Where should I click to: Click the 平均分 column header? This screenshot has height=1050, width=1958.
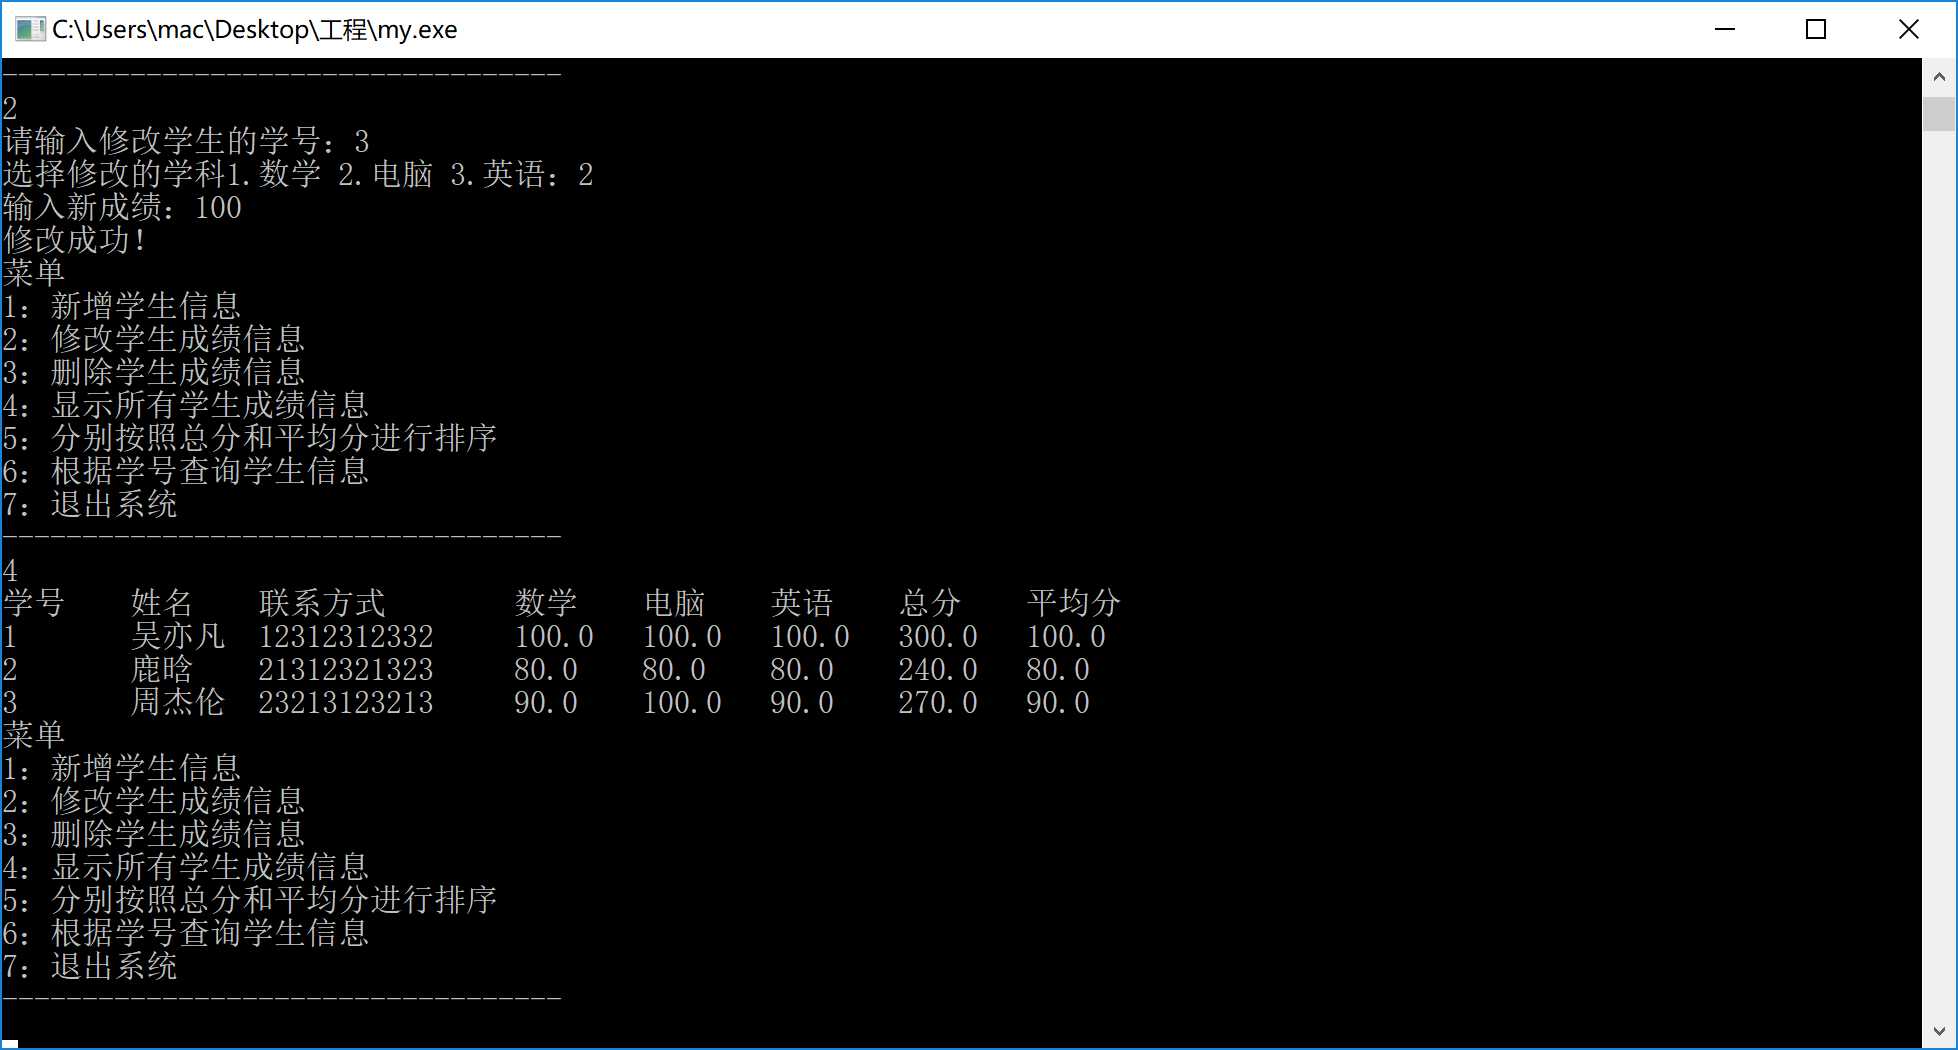pos(1074,603)
